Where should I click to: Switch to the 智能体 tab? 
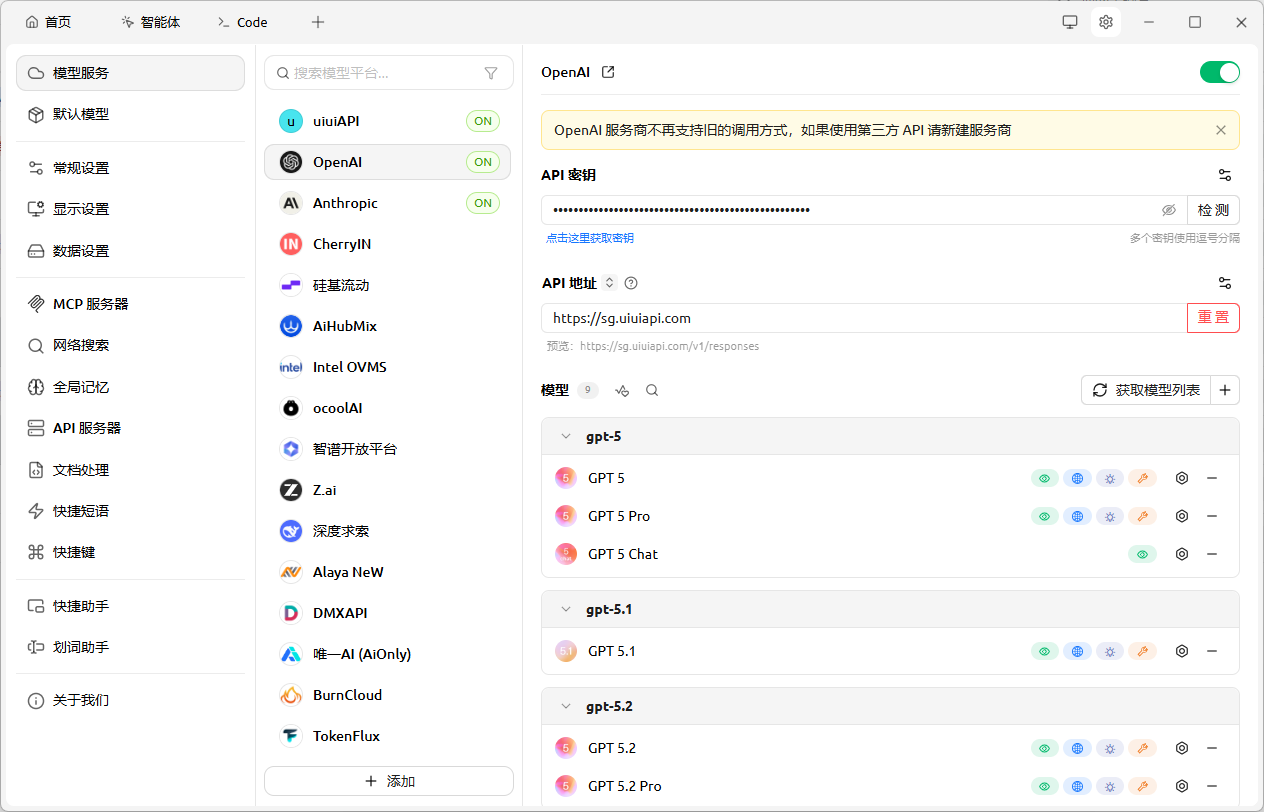tap(150, 22)
